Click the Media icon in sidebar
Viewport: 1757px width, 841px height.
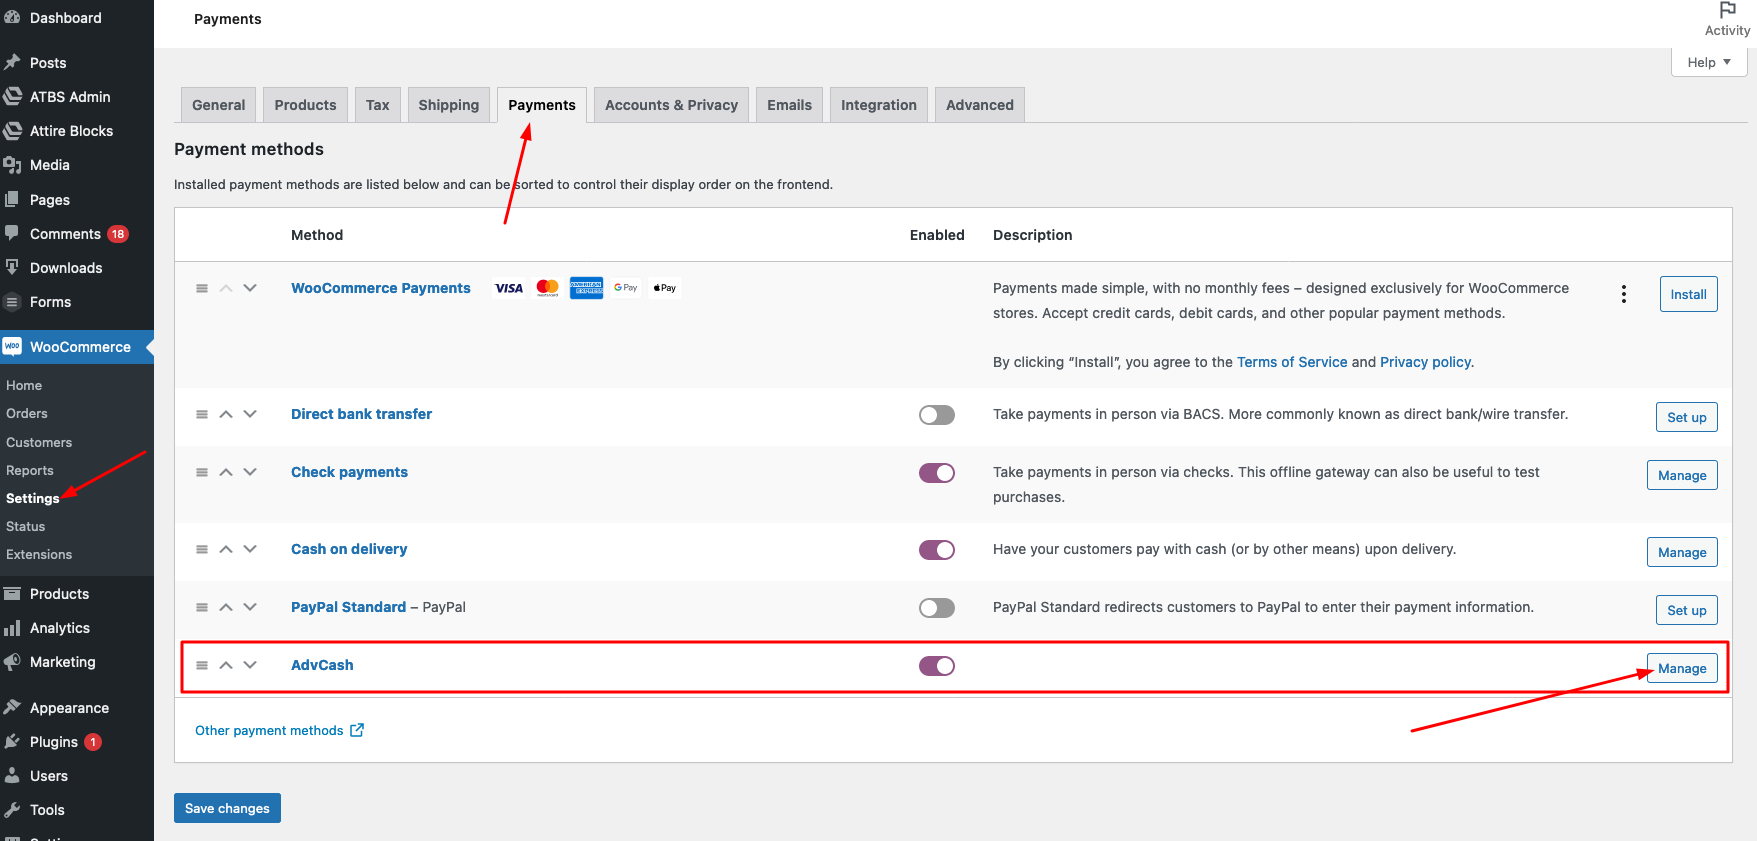pos(12,165)
